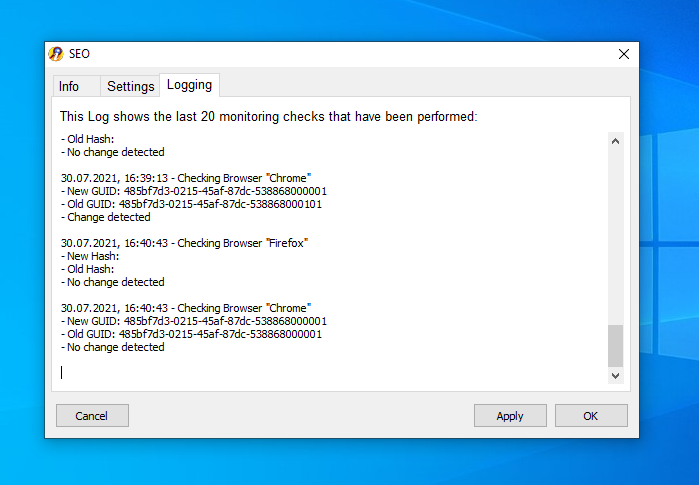
Task: Click the log scrollbar up arrow
Action: point(615,141)
